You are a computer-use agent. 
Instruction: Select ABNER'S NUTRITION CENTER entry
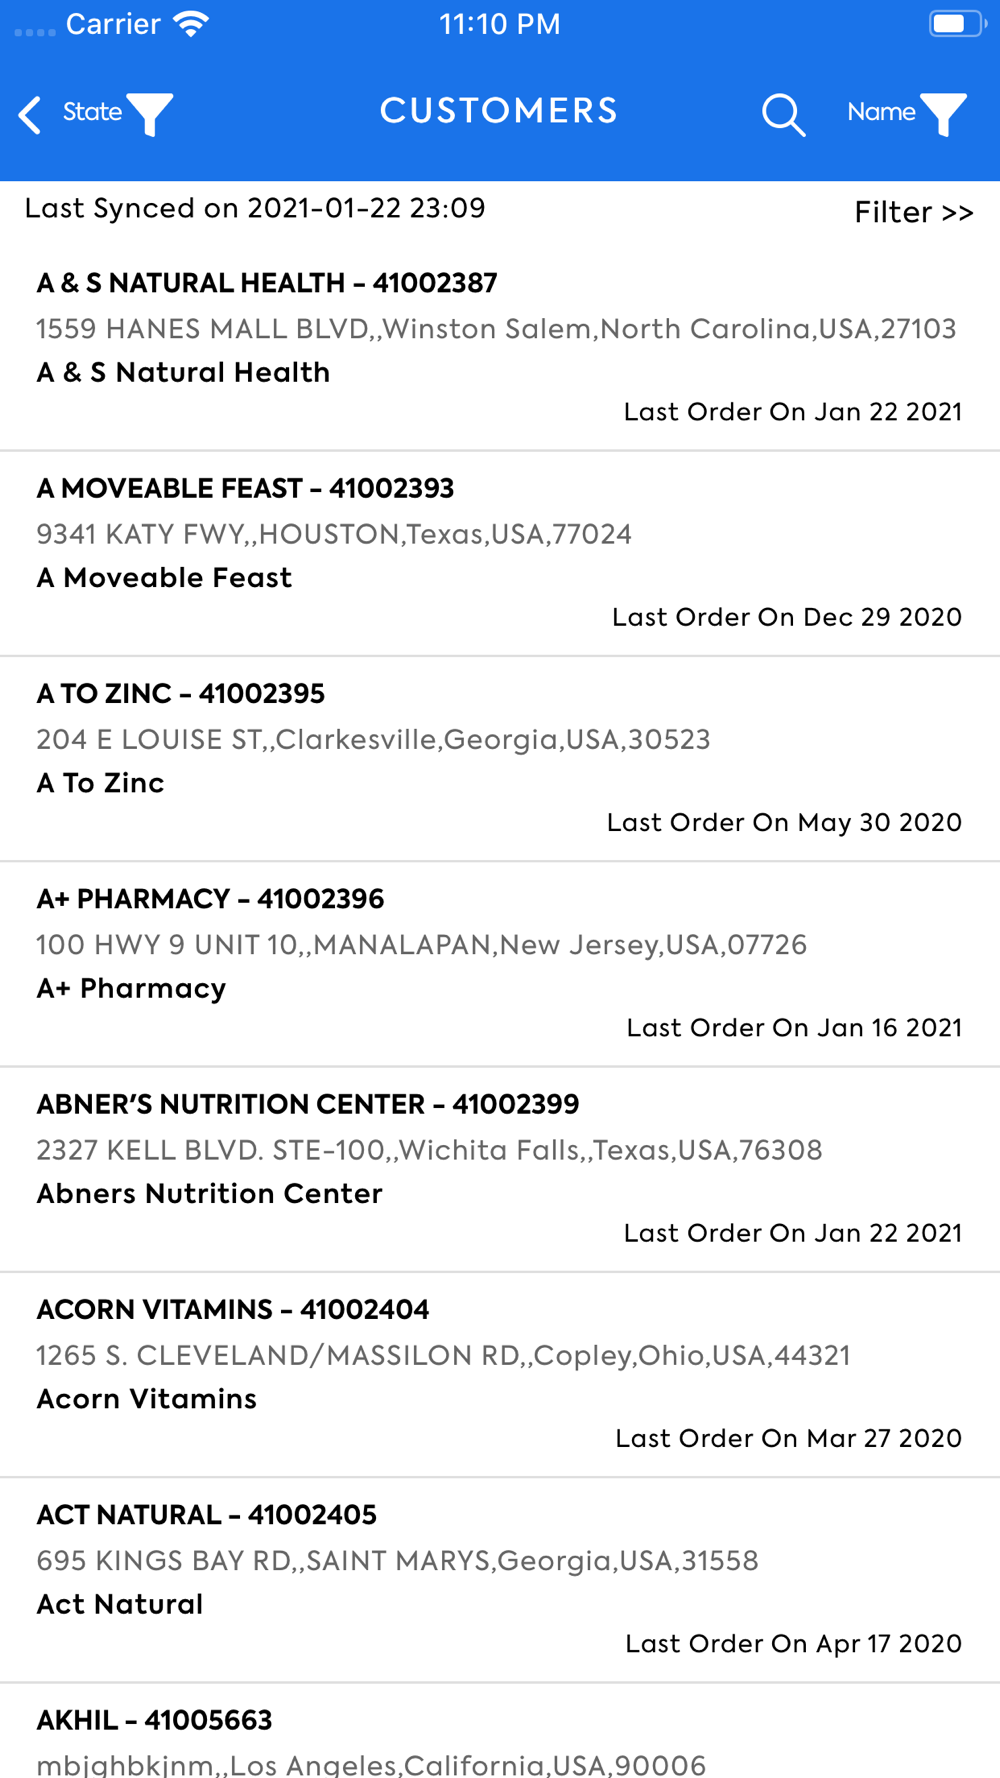click(x=500, y=1170)
